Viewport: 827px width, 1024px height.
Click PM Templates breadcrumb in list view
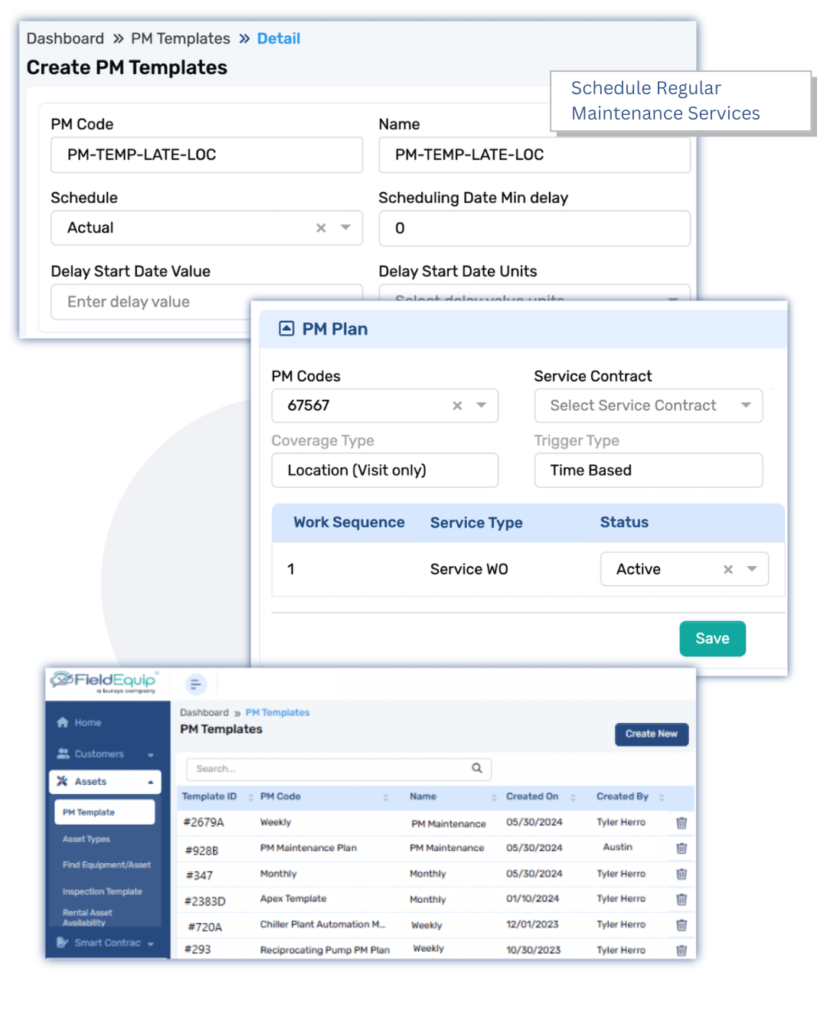278,712
